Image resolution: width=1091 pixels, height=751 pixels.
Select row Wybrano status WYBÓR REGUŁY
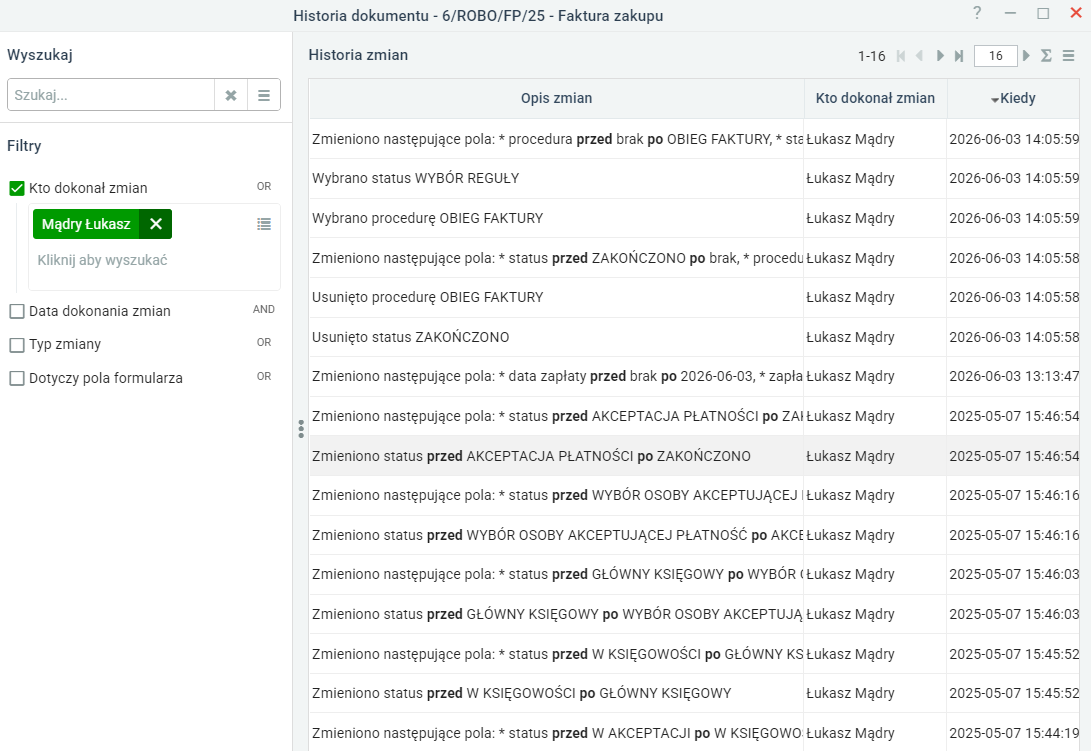(x=694, y=178)
